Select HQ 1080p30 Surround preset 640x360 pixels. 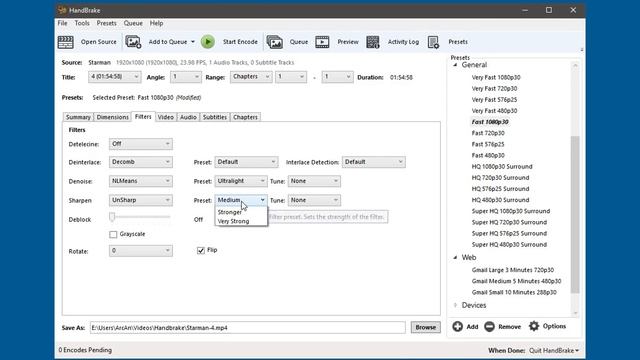502,167
